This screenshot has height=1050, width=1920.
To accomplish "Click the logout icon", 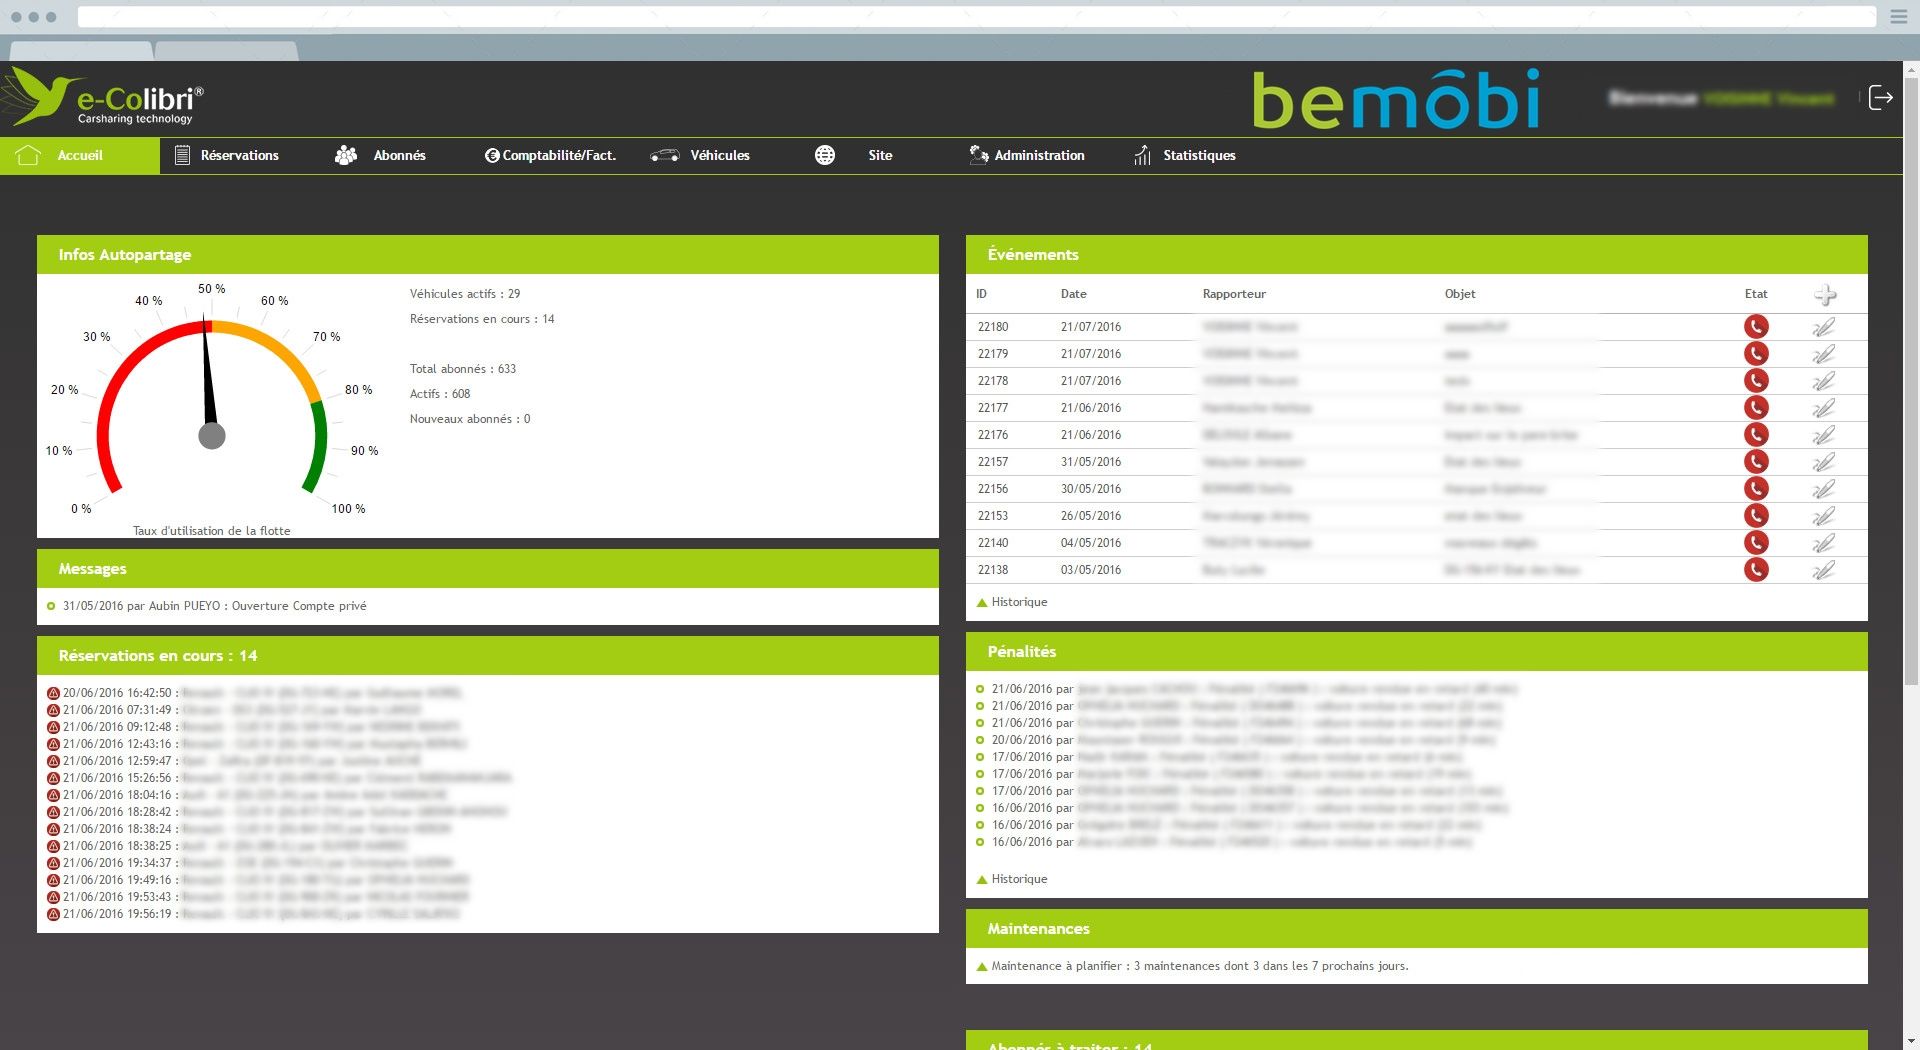I will (1881, 98).
